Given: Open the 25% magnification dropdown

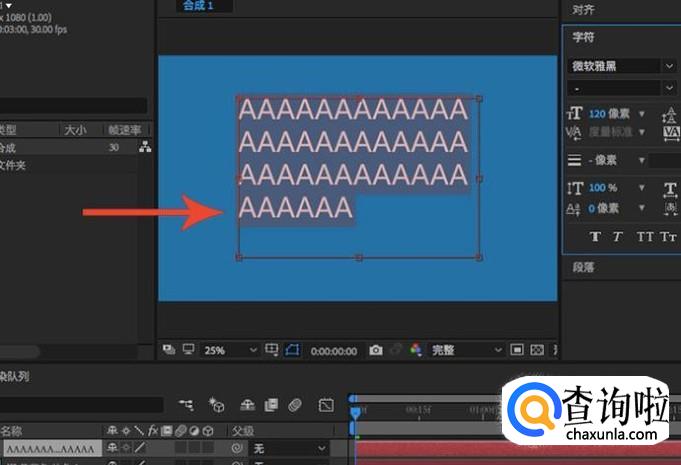Looking at the screenshot, I should 230,350.
